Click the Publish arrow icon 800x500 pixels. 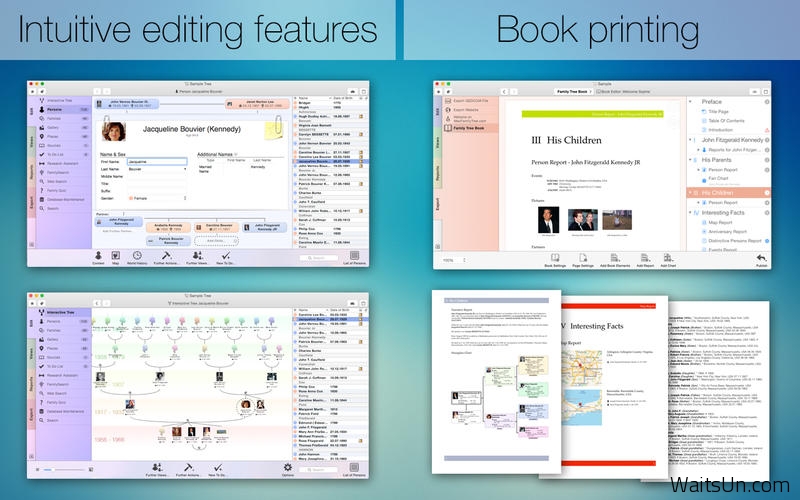point(761,258)
